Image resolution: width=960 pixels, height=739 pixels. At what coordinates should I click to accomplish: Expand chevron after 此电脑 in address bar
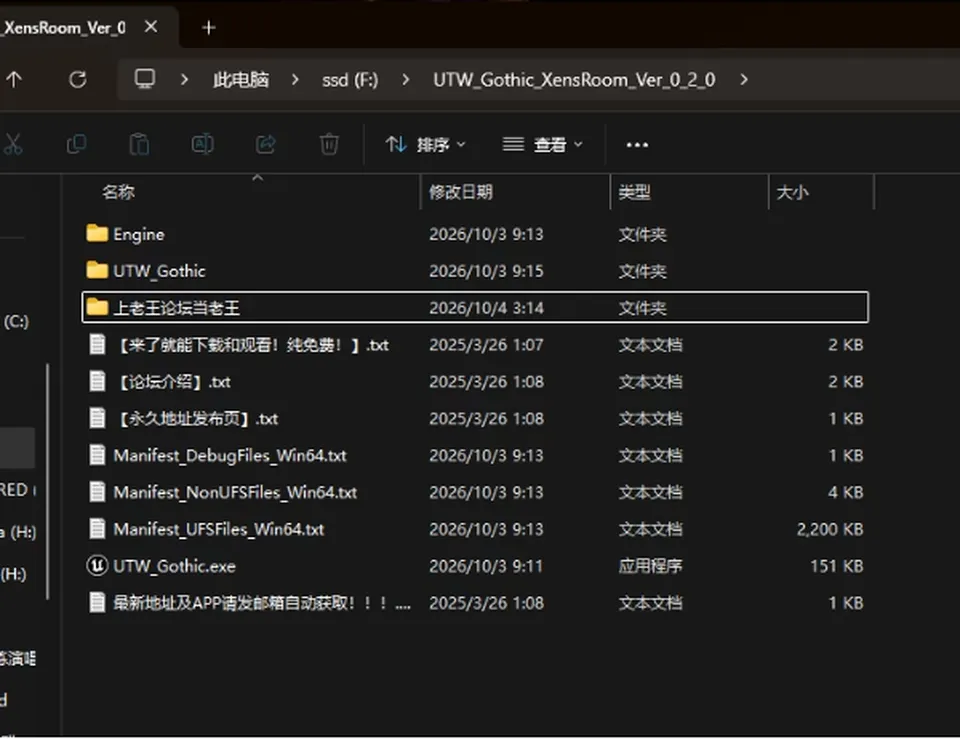[295, 80]
